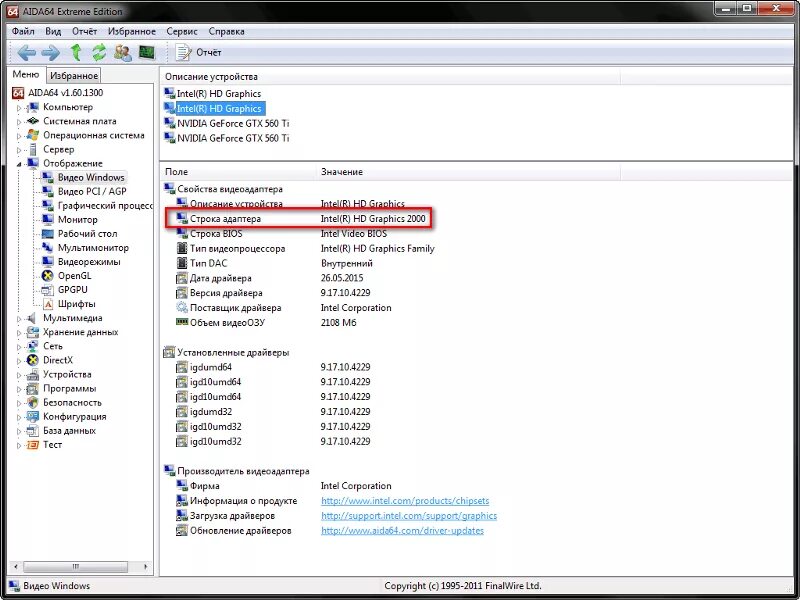
Task: Expand the Системная плата tree node
Action: (19, 121)
